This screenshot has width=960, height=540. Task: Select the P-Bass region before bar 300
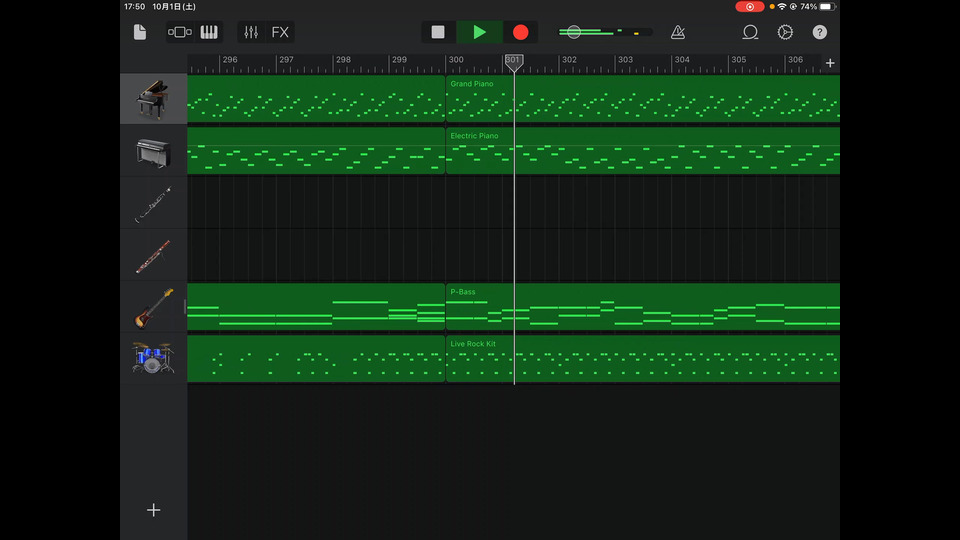[x=316, y=307]
